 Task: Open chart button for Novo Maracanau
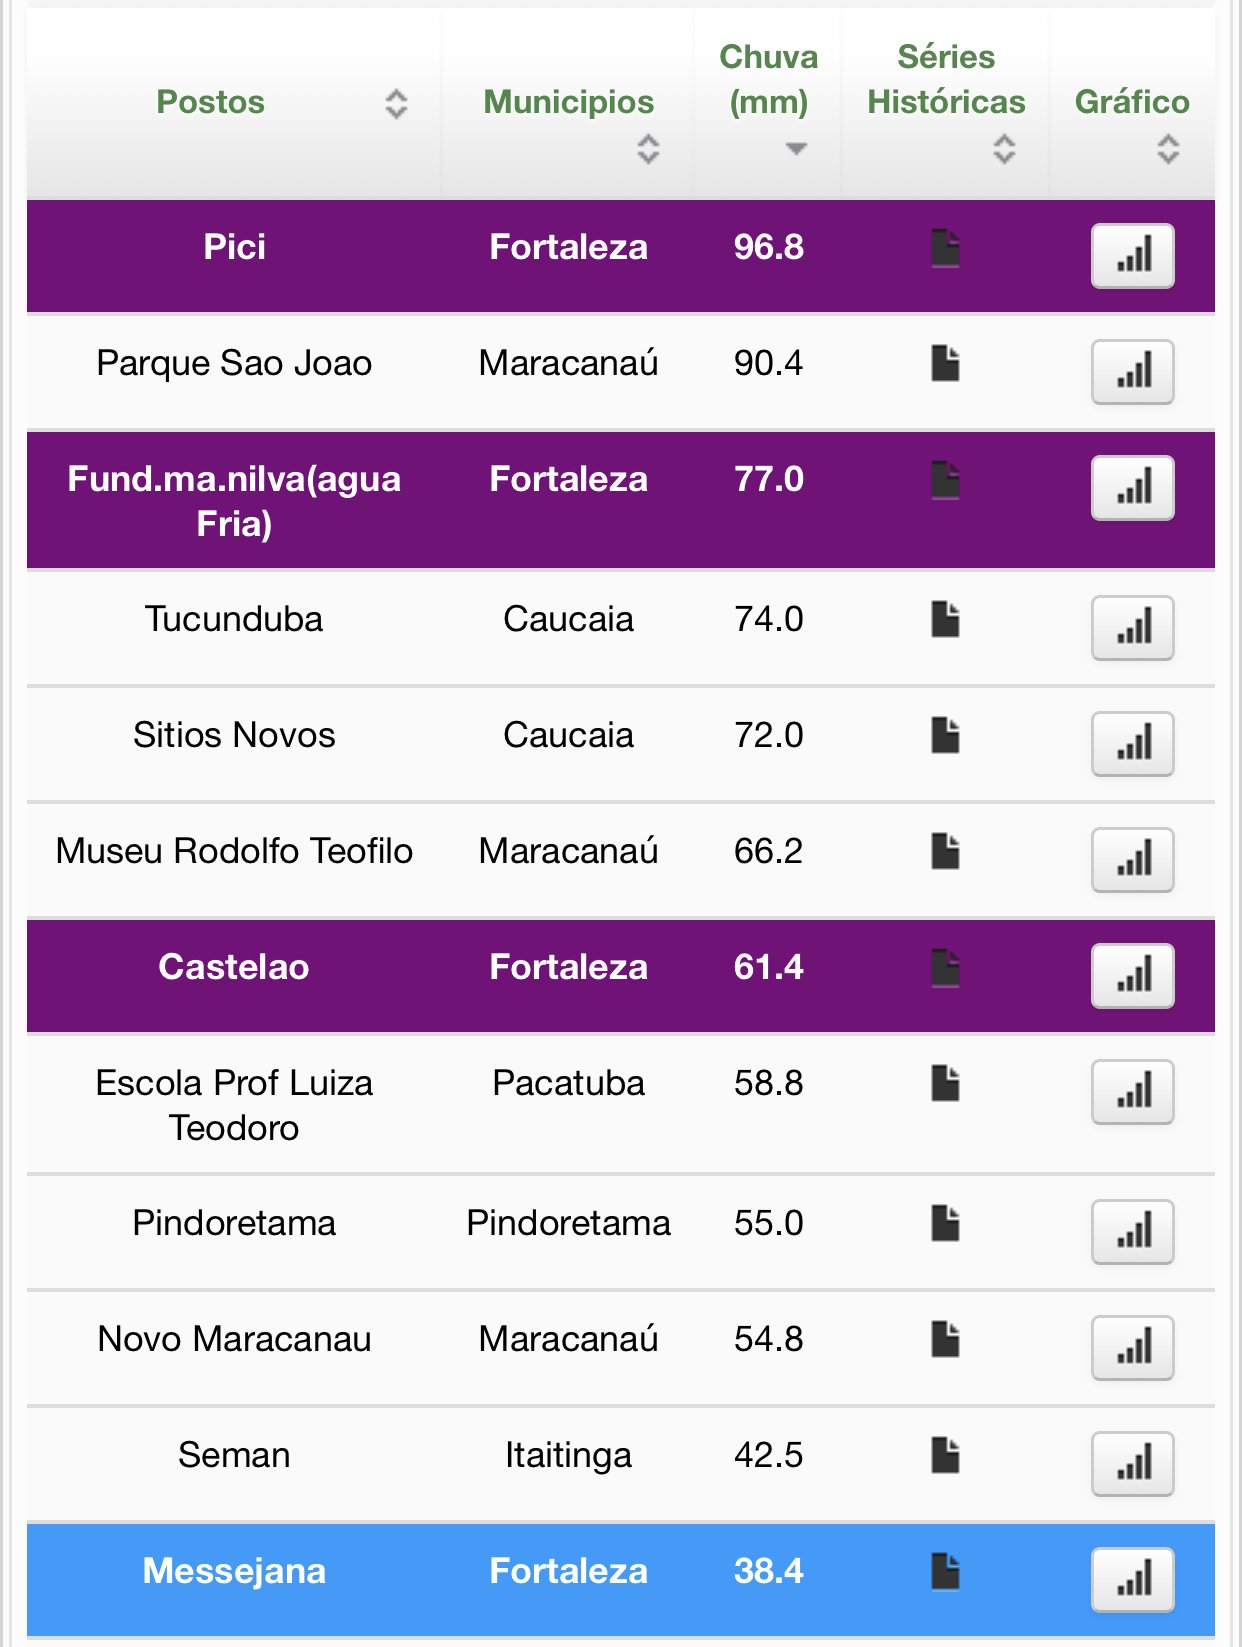click(x=1132, y=1348)
